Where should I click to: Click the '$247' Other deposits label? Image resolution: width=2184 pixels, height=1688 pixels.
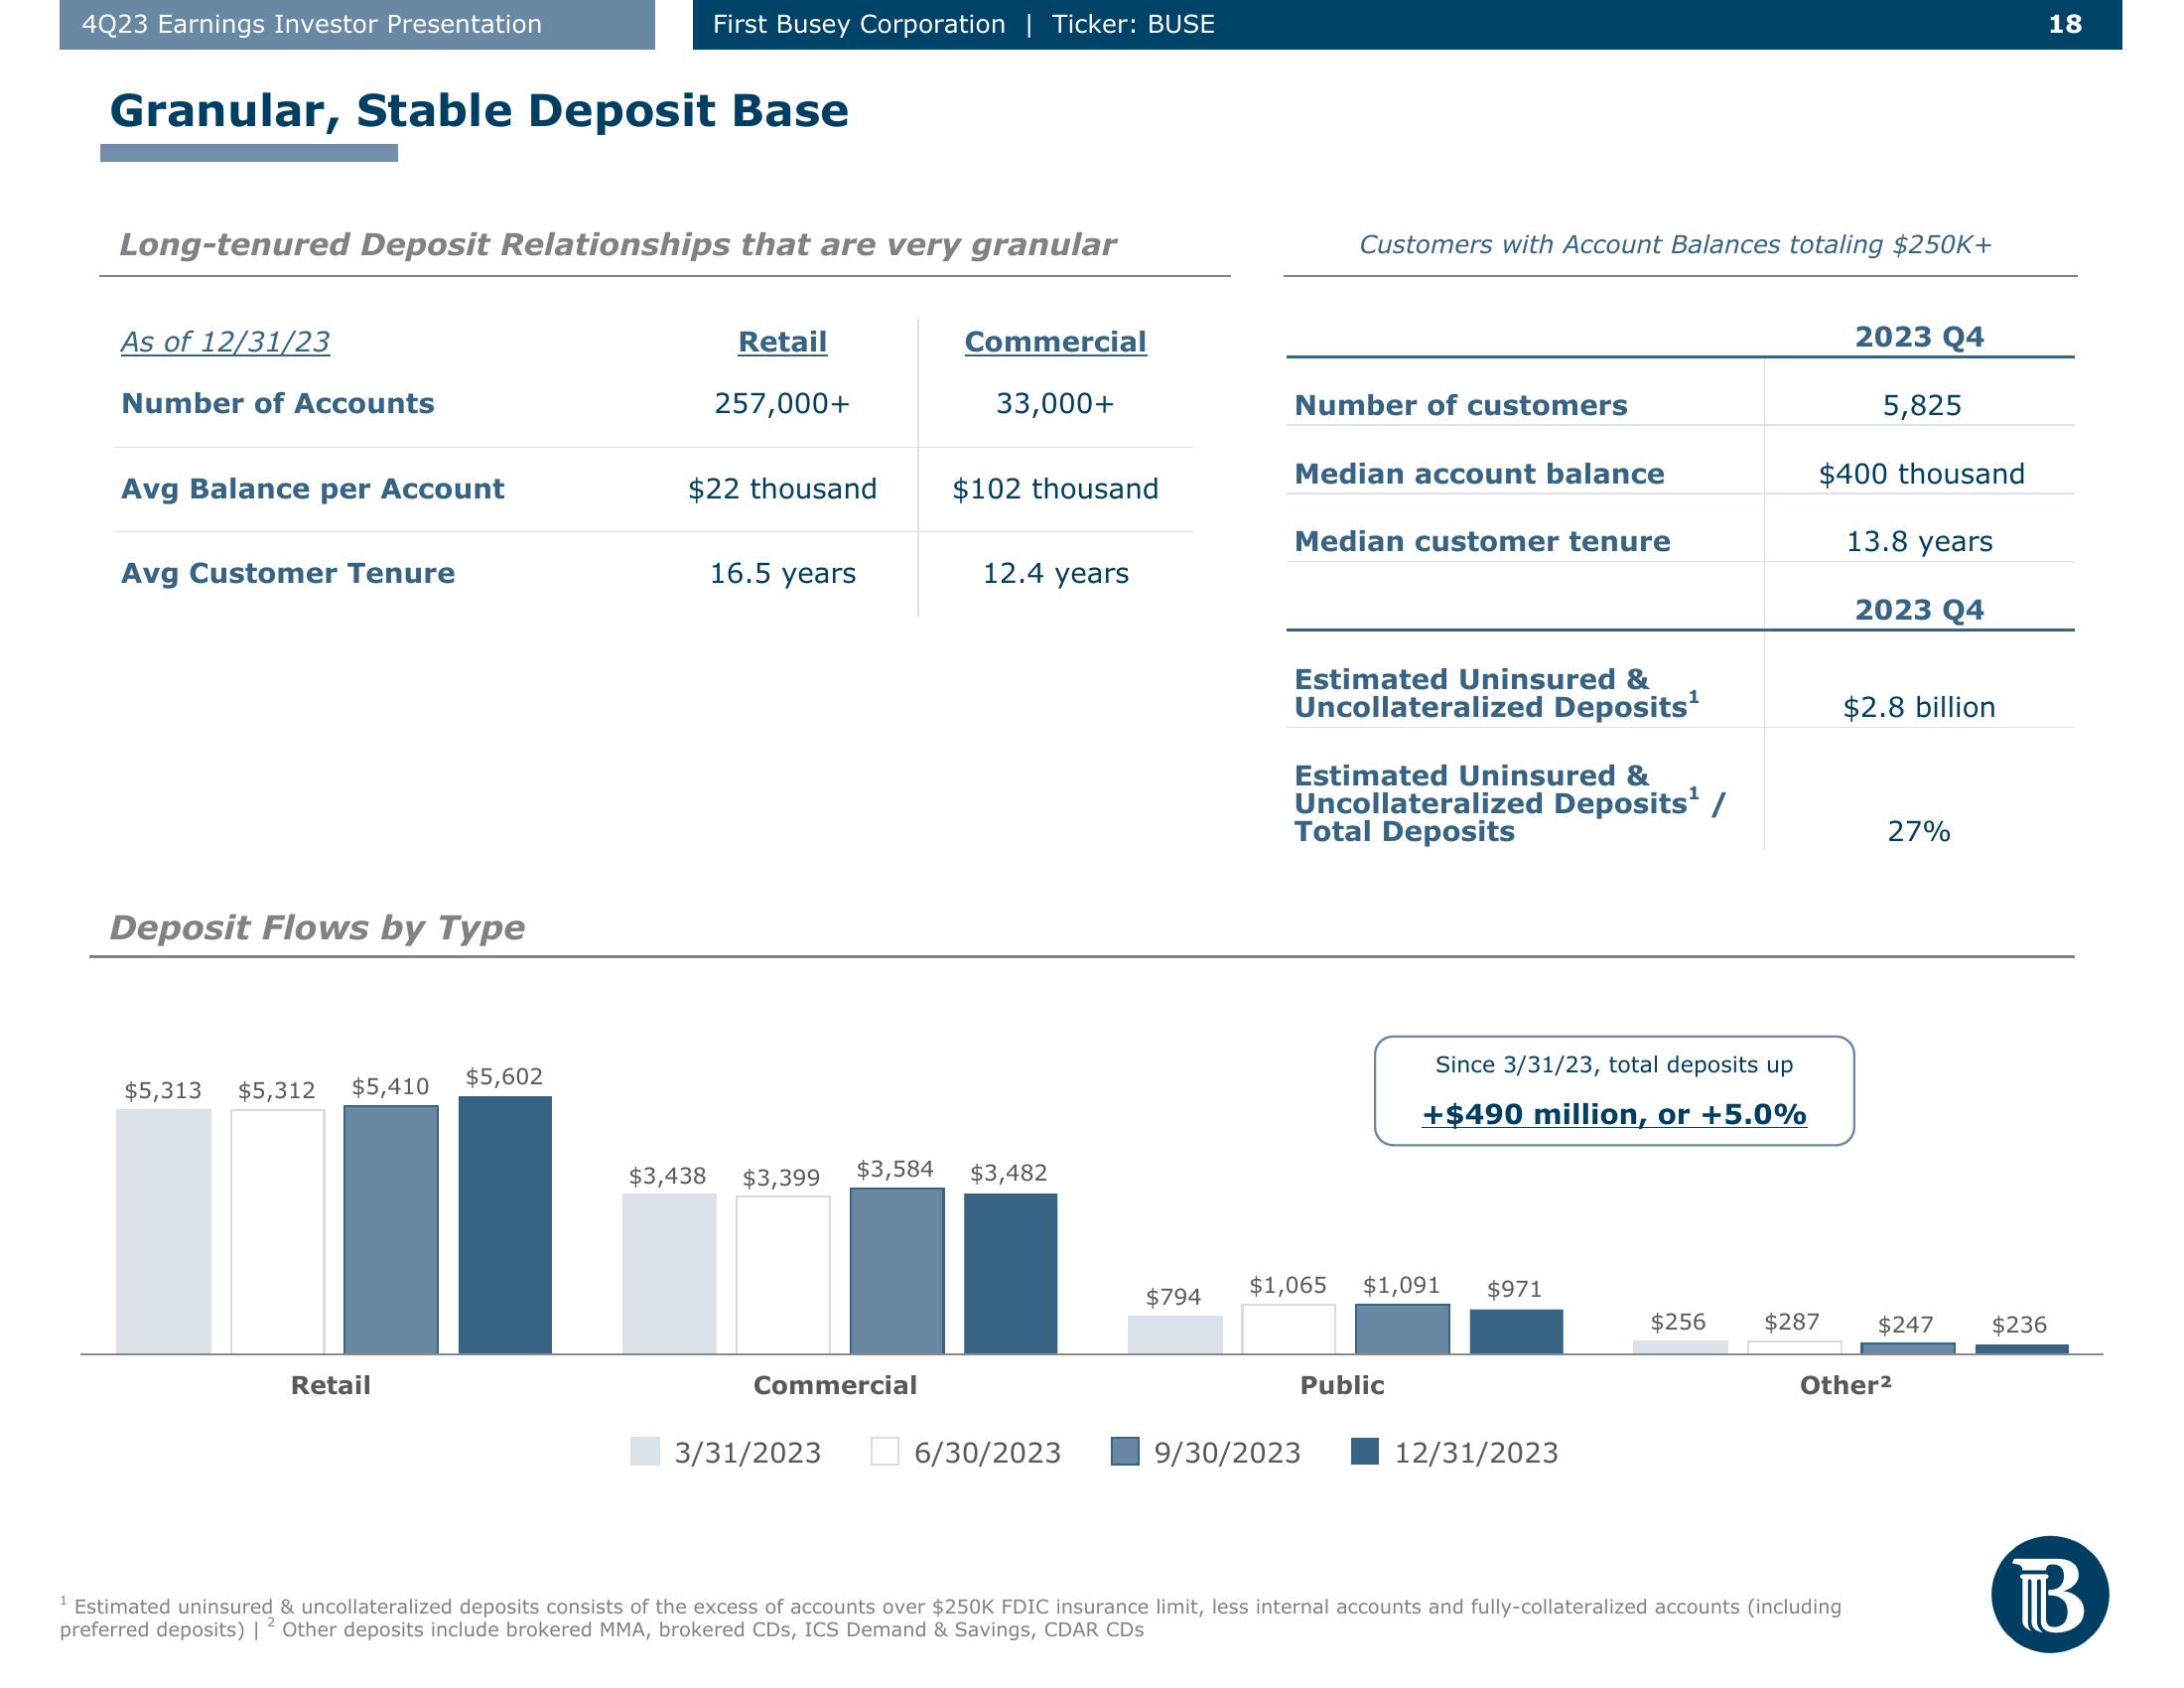[x=1906, y=1325]
